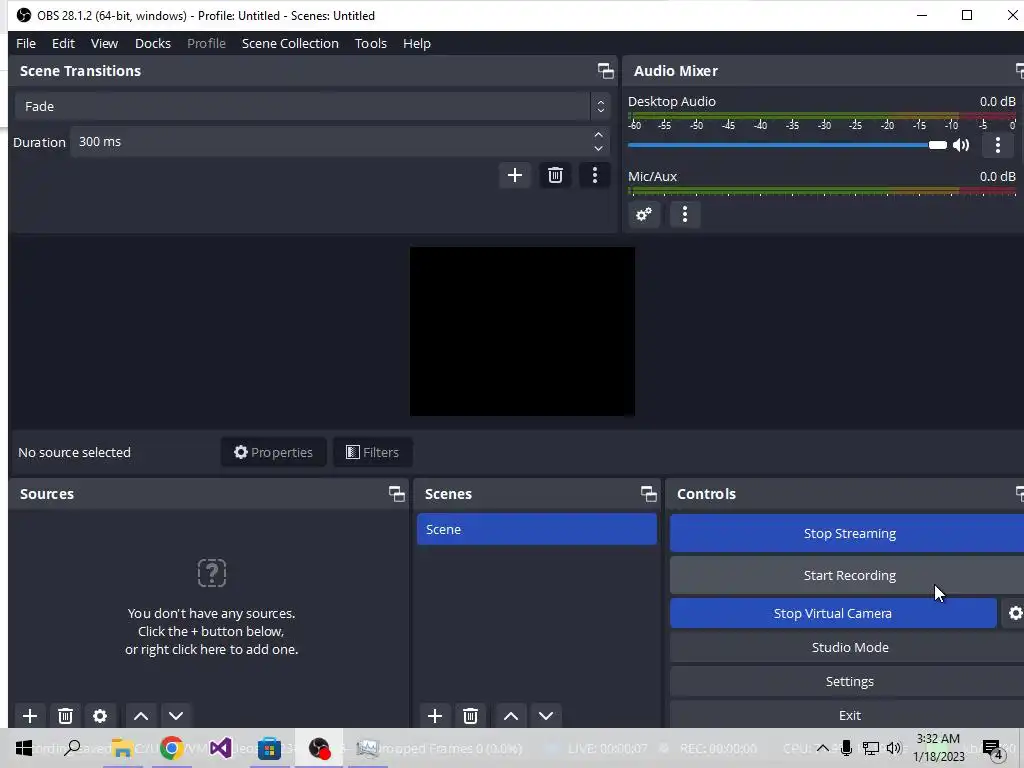Image resolution: width=1024 pixels, height=768 pixels.
Task: Open the Windows Start menu
Action: click(24, 748)
